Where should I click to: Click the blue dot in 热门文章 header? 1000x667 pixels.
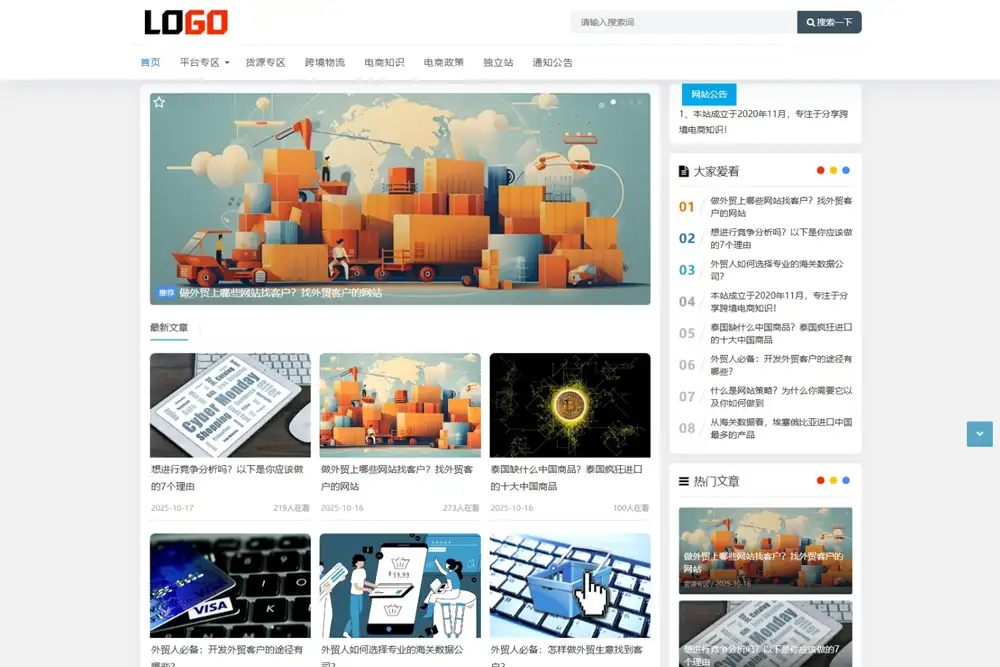[846, 481]
